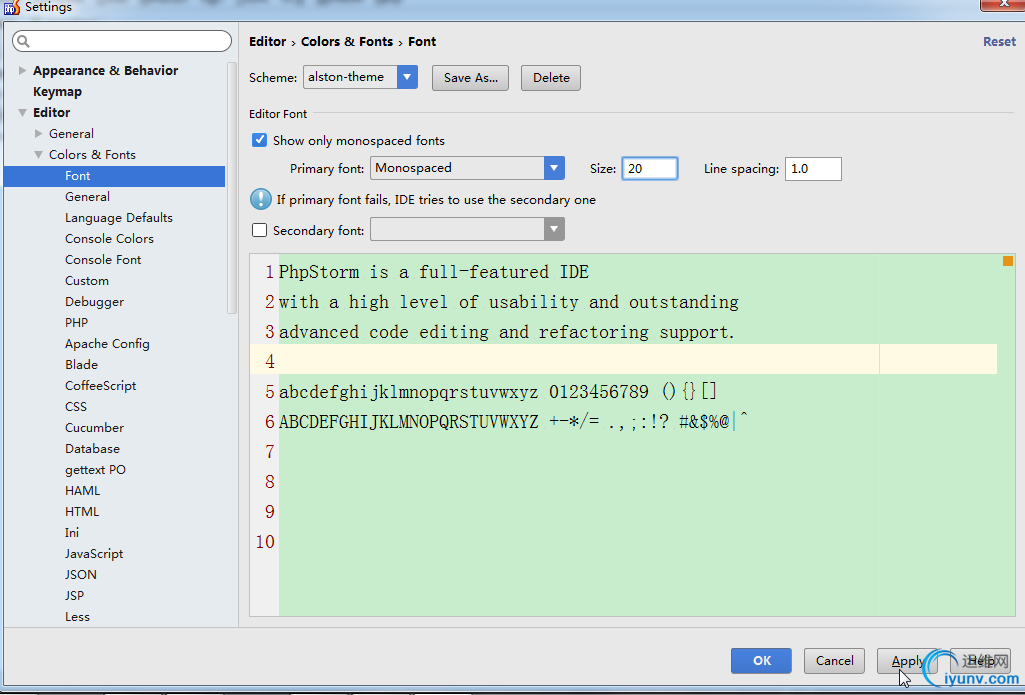Image resolution: width=1025 pixels, height=695 pixels.
Task: Click the font Size field
Action: (650, 169)
